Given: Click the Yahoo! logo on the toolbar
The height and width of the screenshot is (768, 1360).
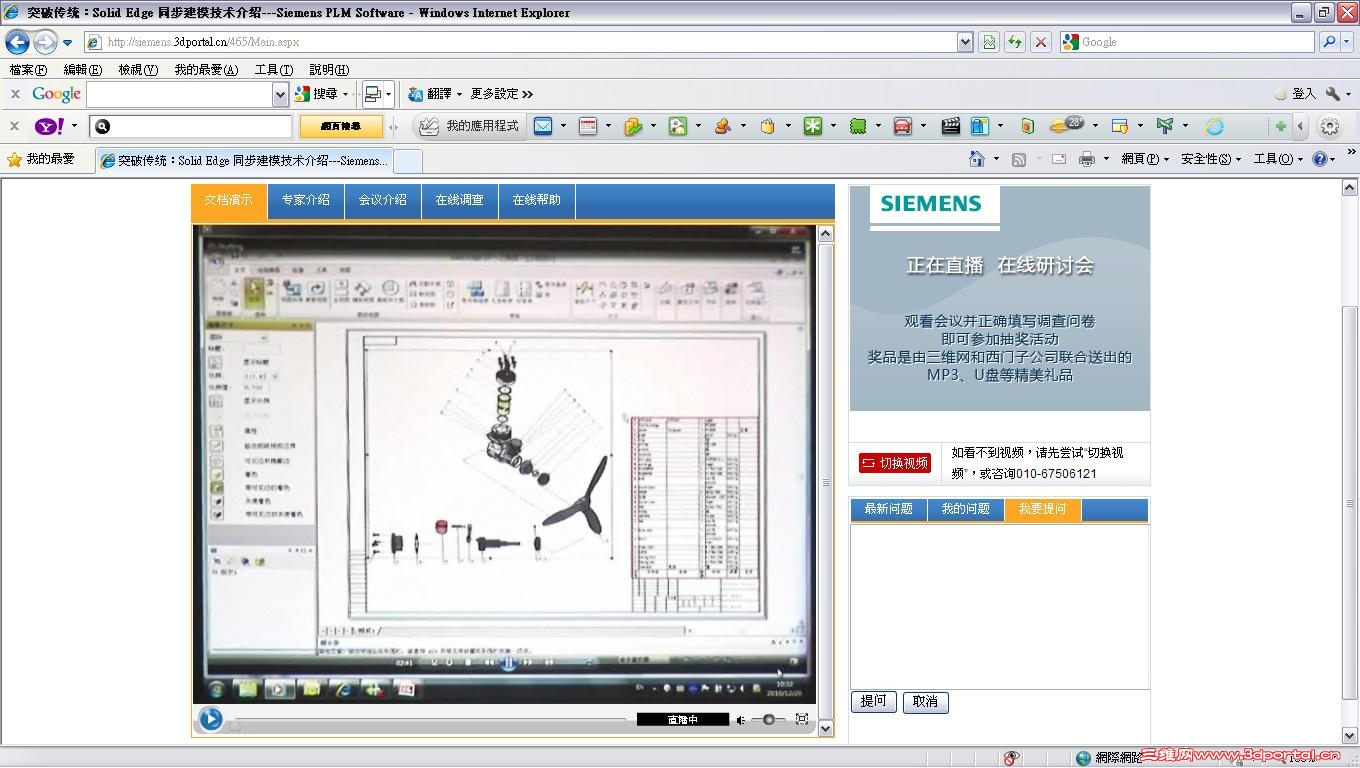Looking at the screenshot, I should click(50, 126).
